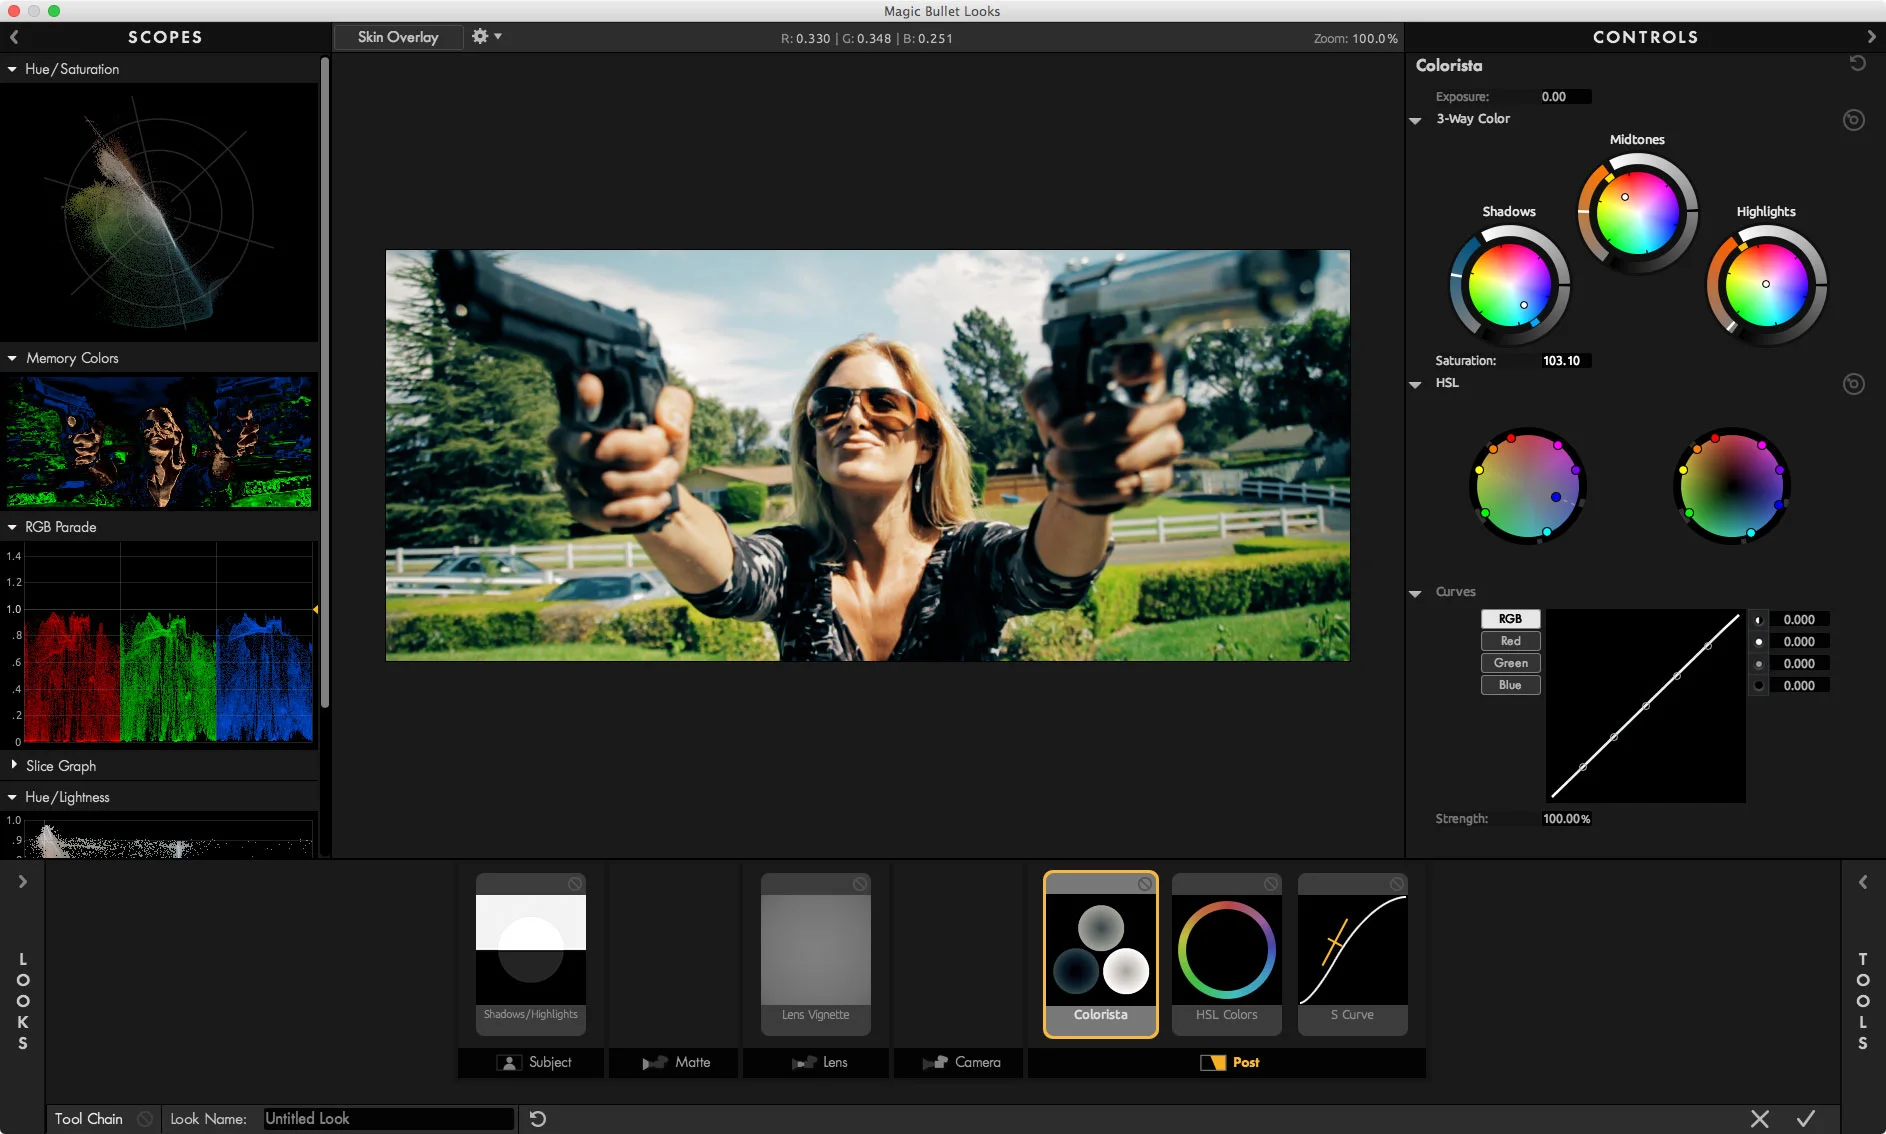Image resolution: width=1886 pixels, height=1134 pixels.
Task: Click the Skin Overlay button
Action: [x=398, y=37]
